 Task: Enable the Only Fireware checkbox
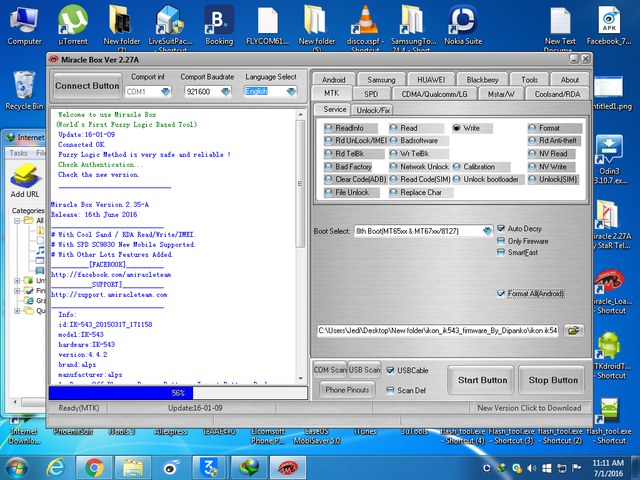click(502, 241)
